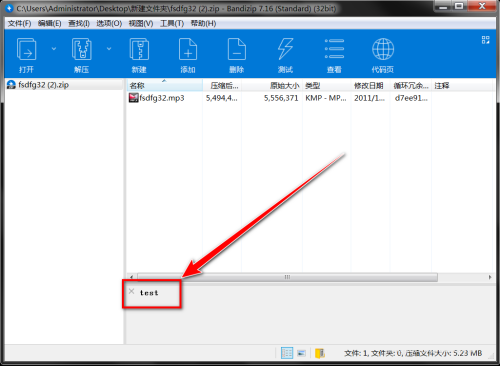Switch to details view in the status bar

(287, 353)
